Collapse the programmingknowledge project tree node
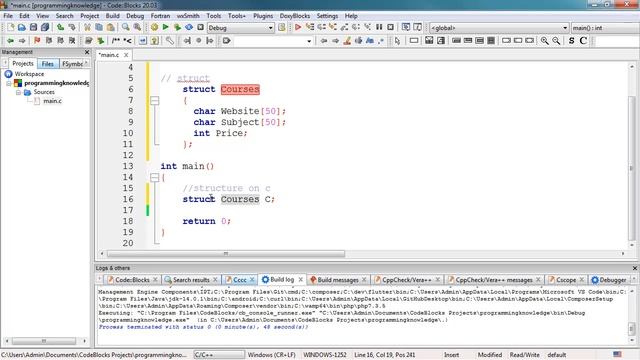This screenshot has width=640, height=360. click(x=9, y=83)
